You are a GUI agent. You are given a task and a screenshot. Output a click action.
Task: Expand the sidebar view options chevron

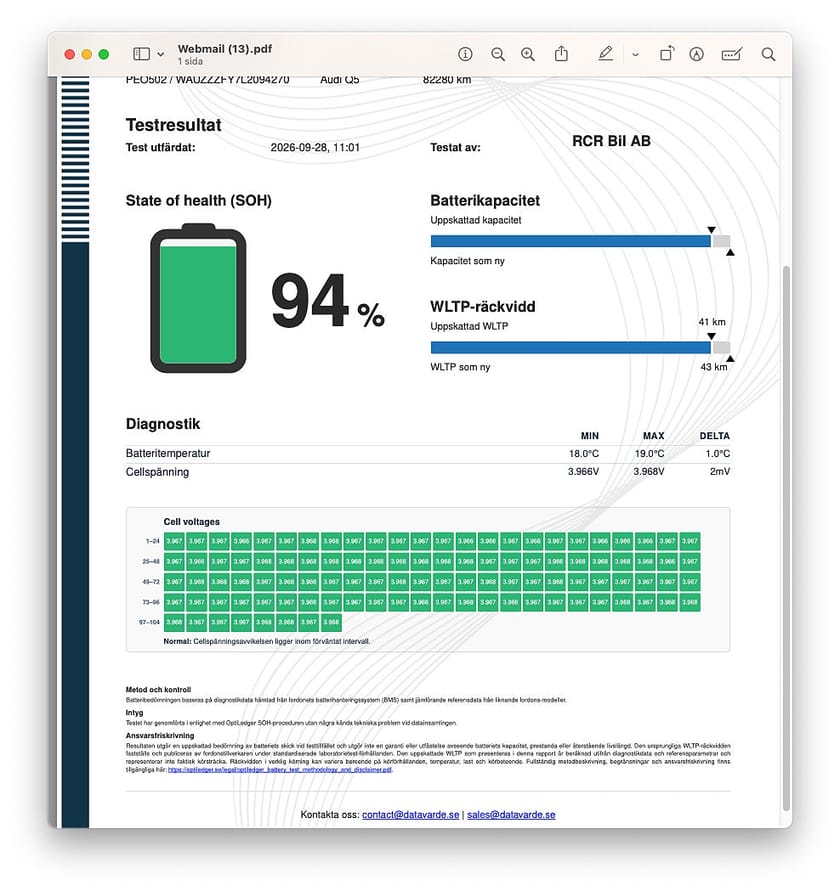pos(161,55)
